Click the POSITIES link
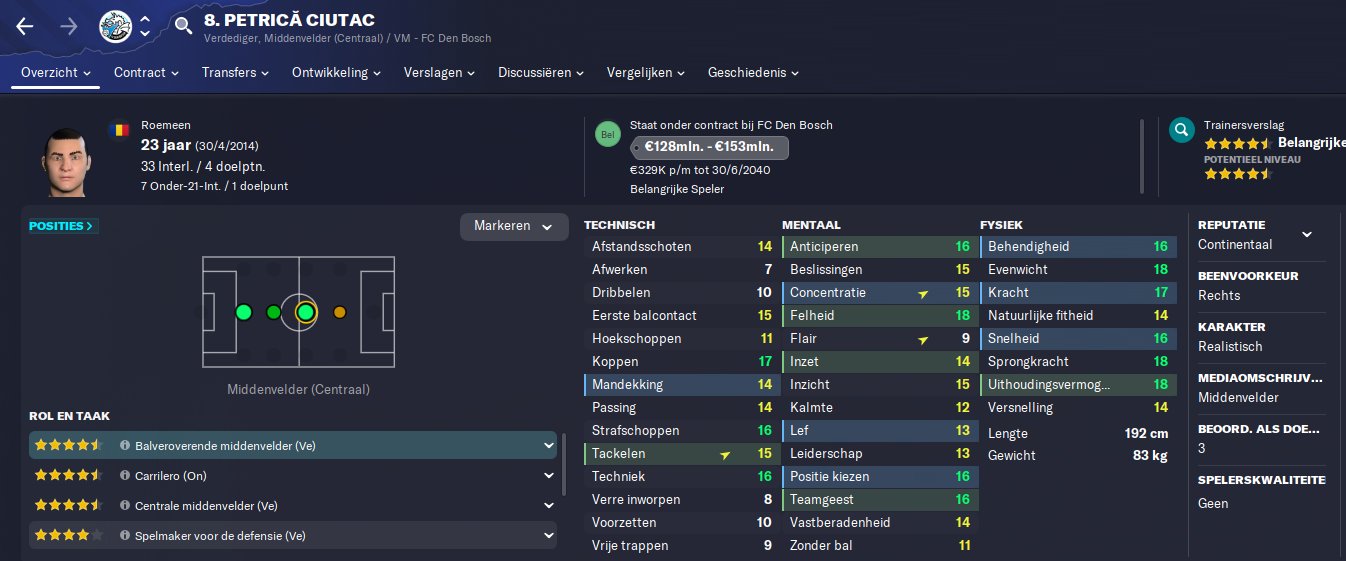The height and width of the screenshot is (561, 1346). [61, 226]
